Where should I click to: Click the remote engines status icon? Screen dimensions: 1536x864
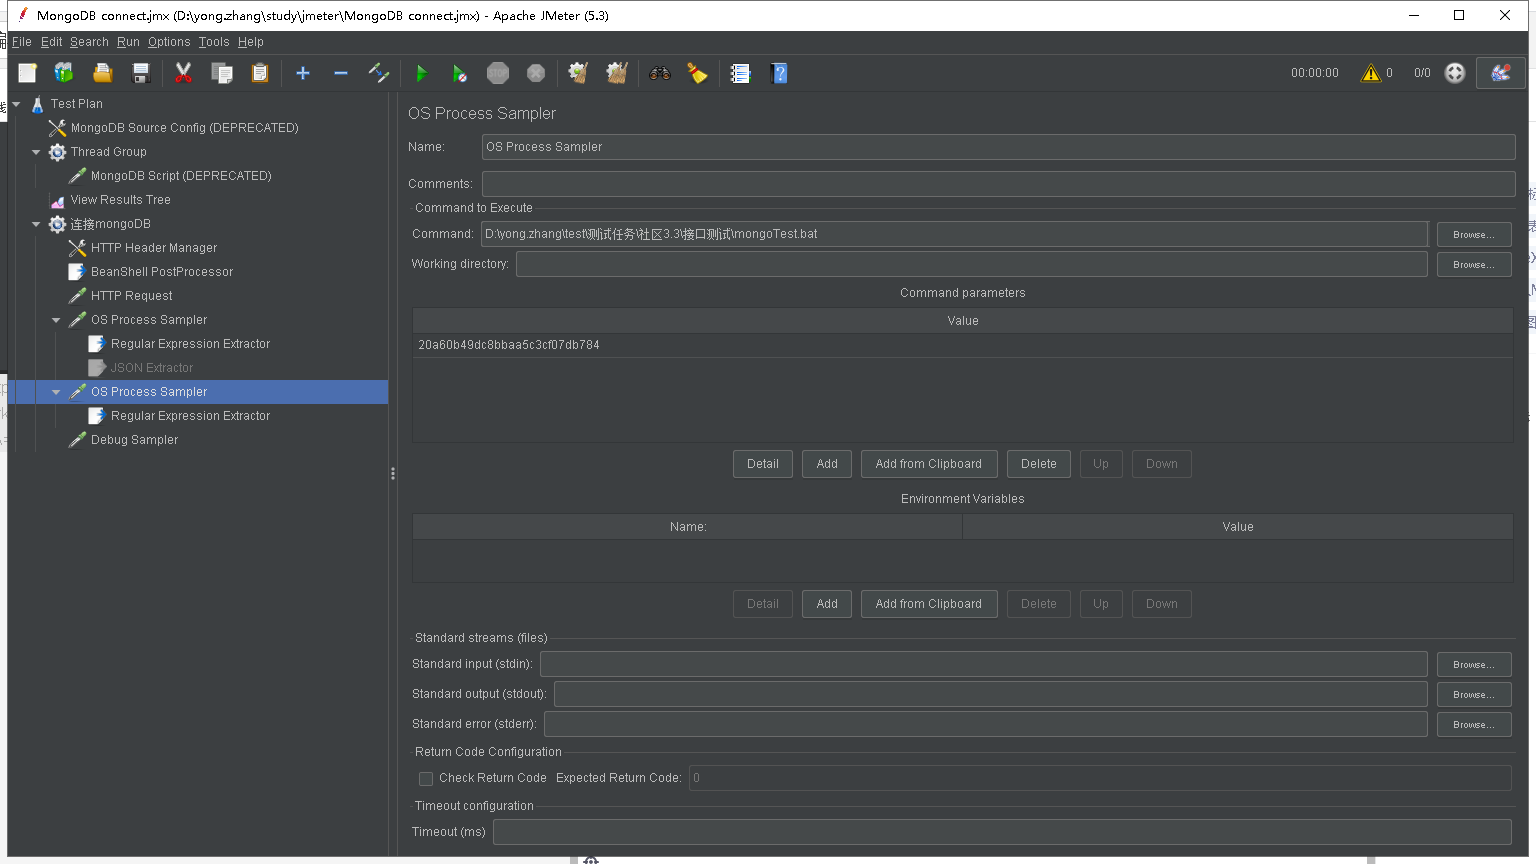(x=1455, y=73)
